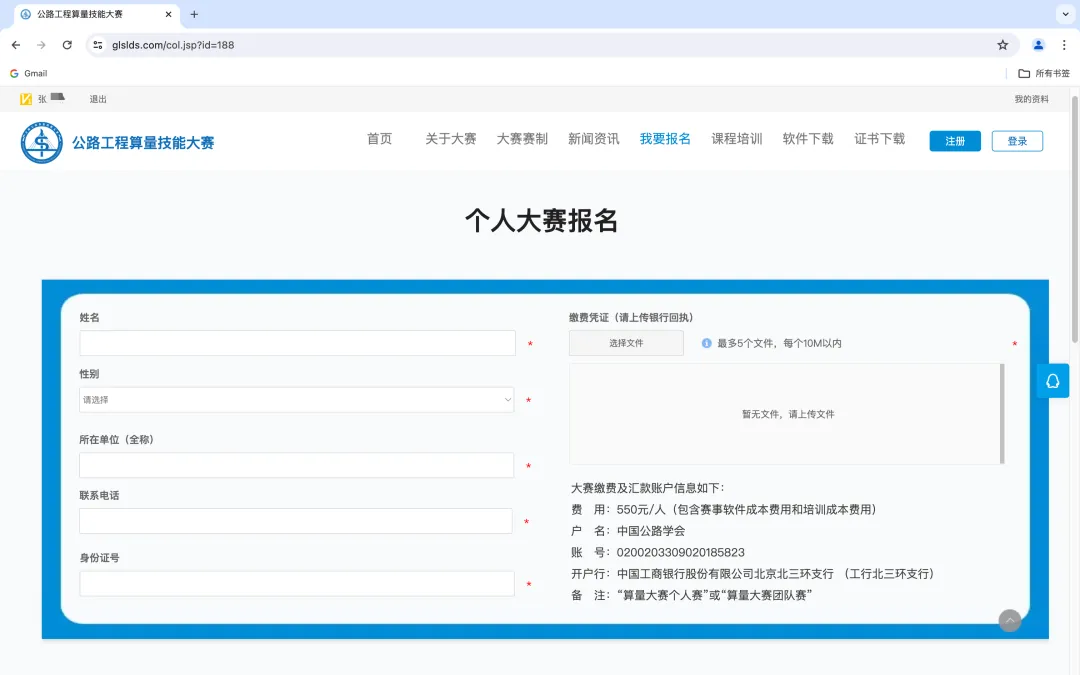Click the competition site logo

coord(41,140)
